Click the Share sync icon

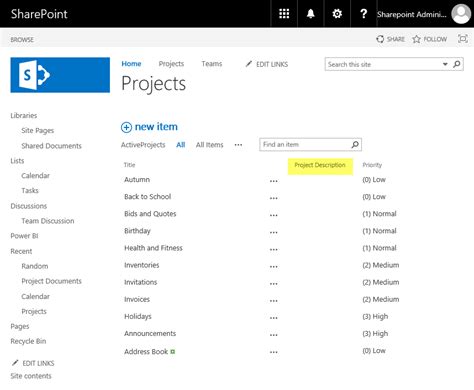[x=380, y=39]
